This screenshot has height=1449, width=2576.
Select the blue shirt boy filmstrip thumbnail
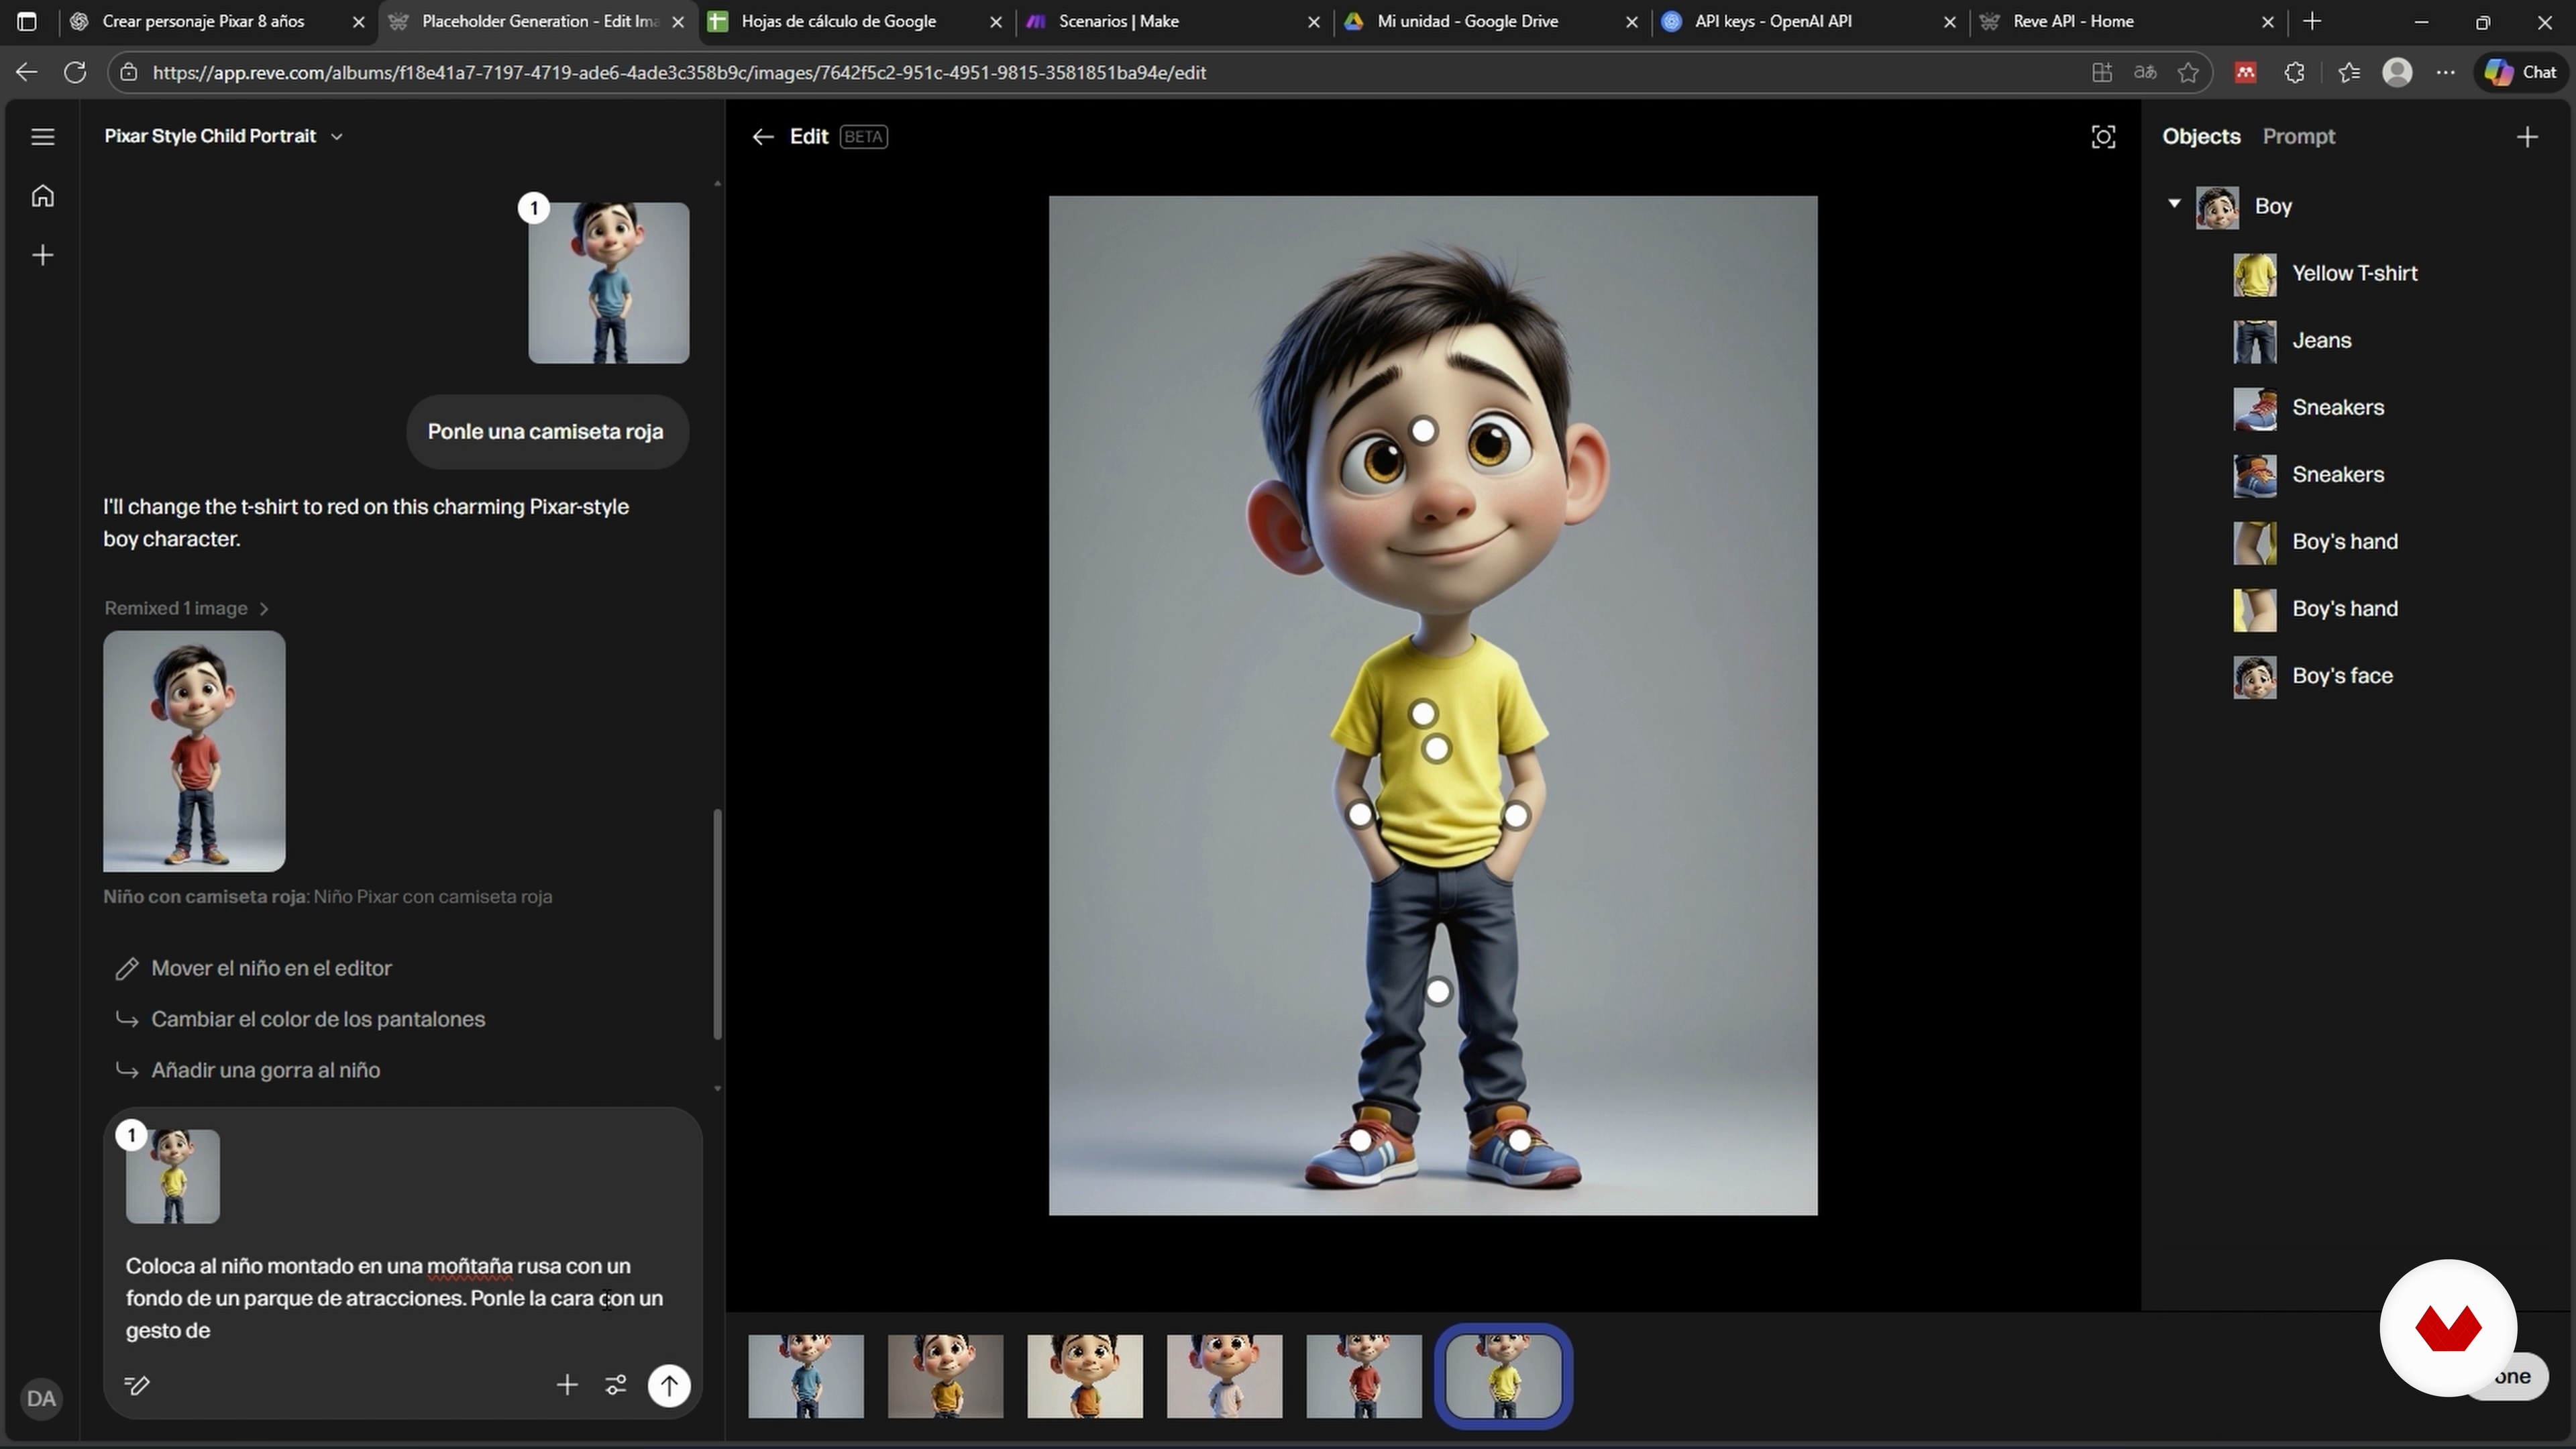pos(806,1376)
